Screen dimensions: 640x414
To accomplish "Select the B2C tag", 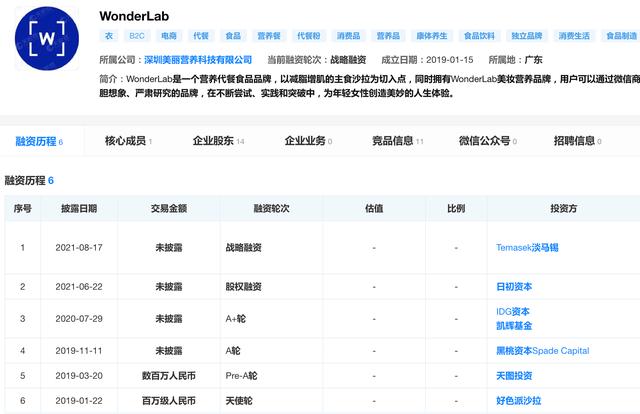I will coord(137,36).
